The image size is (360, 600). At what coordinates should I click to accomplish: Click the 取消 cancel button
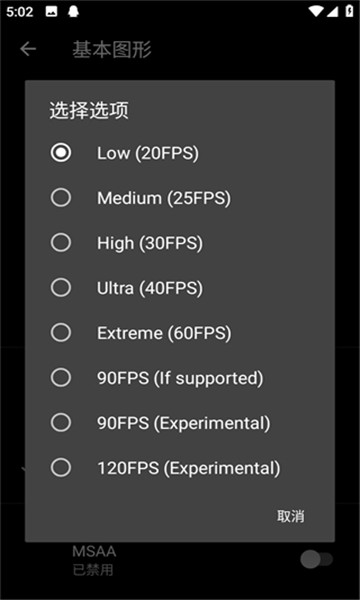coord(291,516)
